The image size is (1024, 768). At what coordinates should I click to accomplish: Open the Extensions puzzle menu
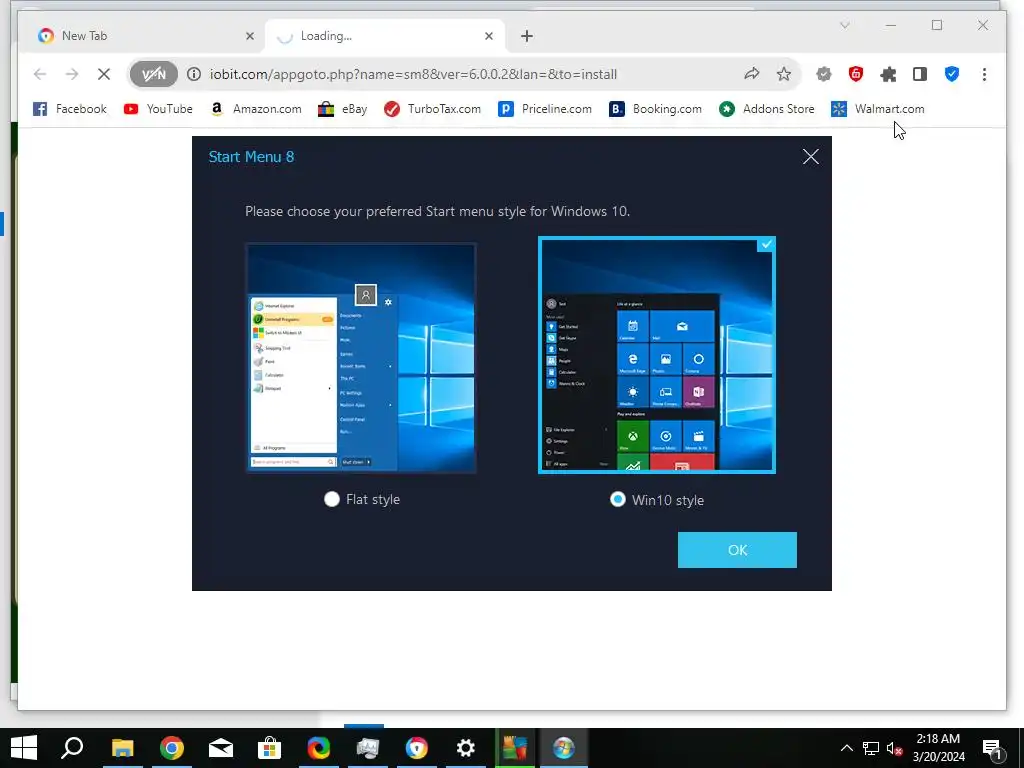tap(888, 74)
